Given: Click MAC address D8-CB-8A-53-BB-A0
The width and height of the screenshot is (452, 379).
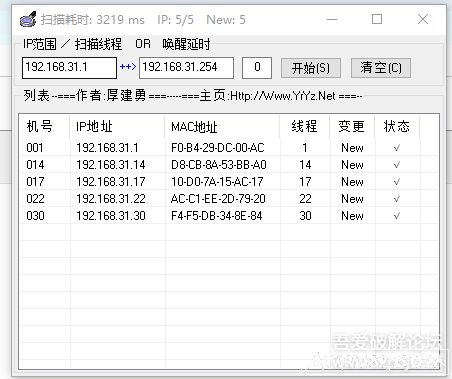Looking at the screenshot, I should point(219,165).
